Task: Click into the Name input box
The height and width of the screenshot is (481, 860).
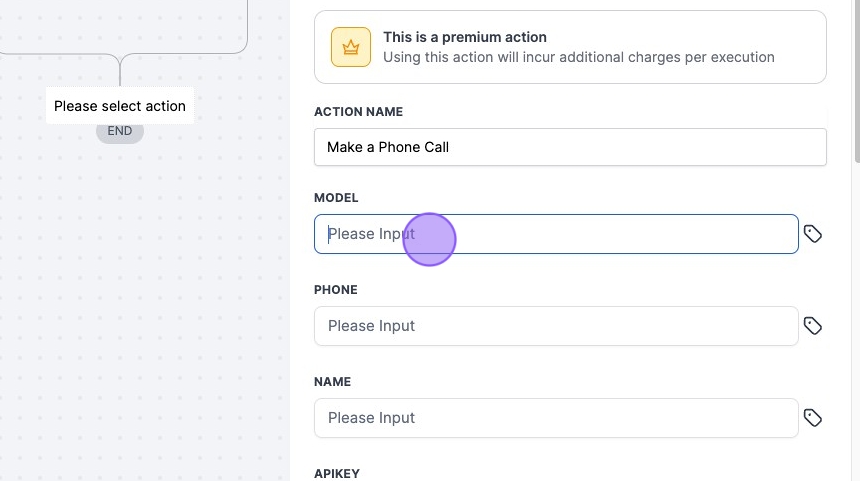Action: click(x=556, y=418)
